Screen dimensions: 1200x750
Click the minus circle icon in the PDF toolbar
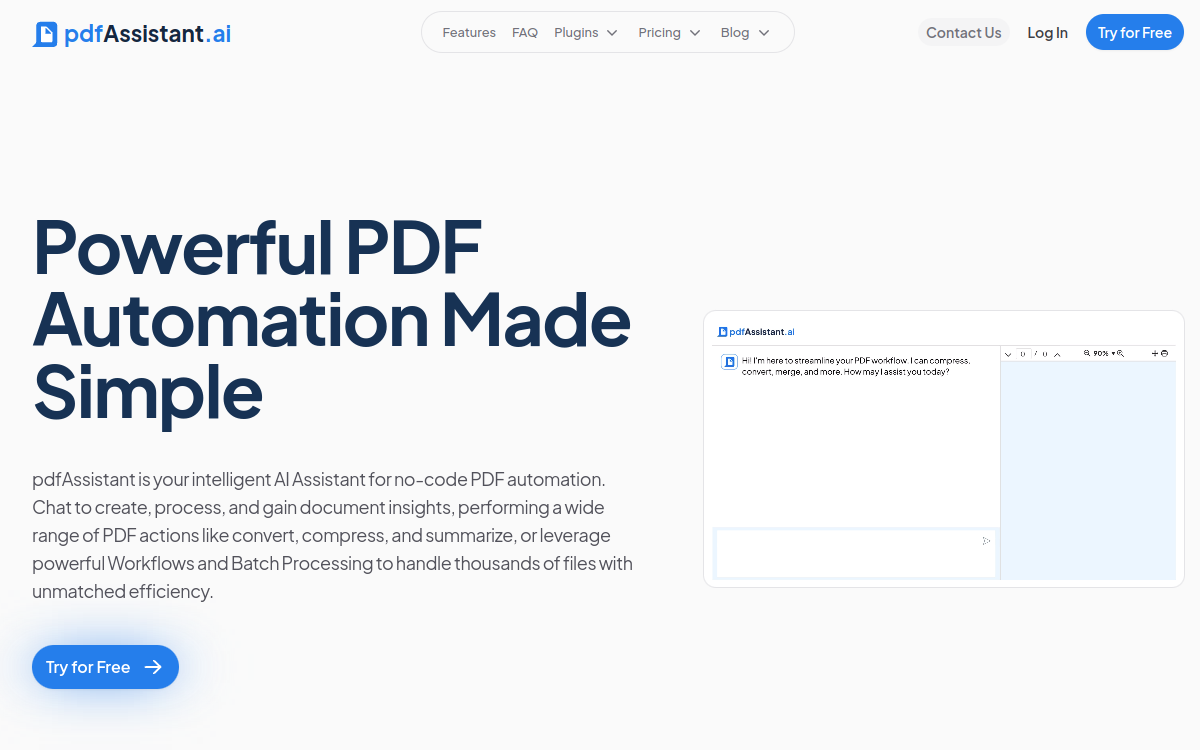coord(1164,354)
